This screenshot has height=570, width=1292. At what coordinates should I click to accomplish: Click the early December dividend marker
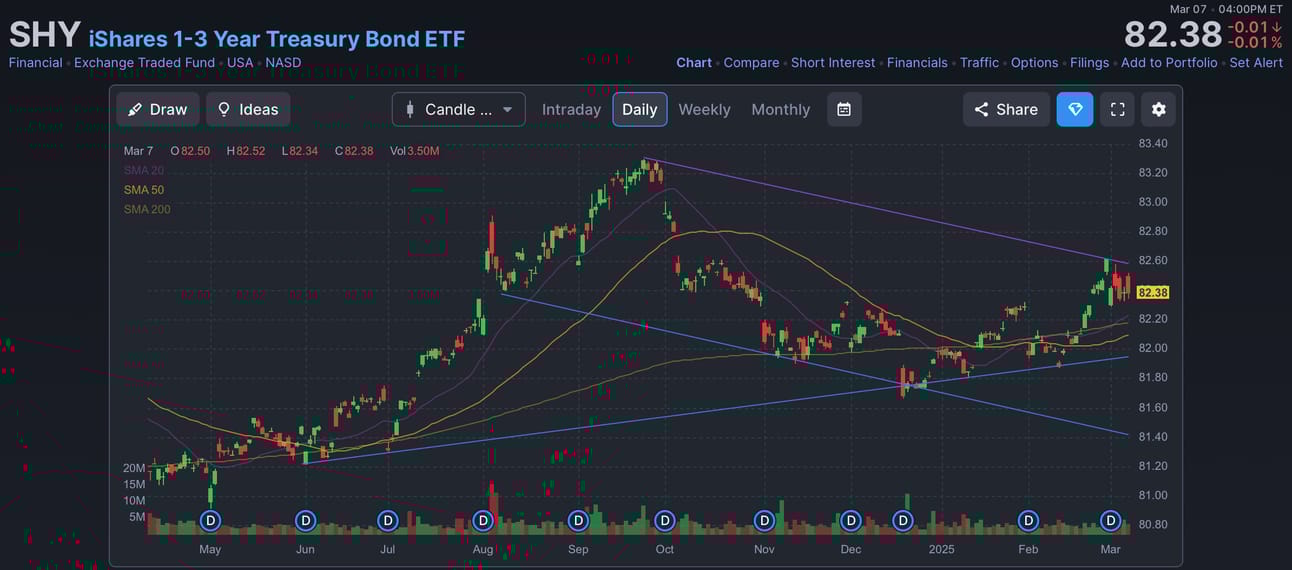coord(851,521)
